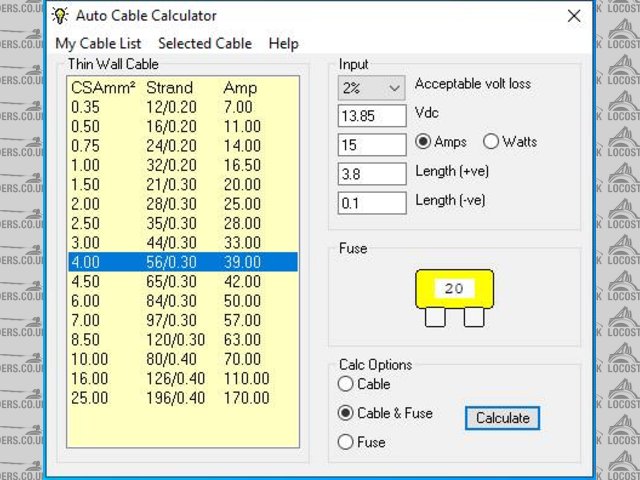Select the 10.00 mm² 80/0.40 cable row
Viewport: 640px width, 480px height.
(x=183, y=359)
